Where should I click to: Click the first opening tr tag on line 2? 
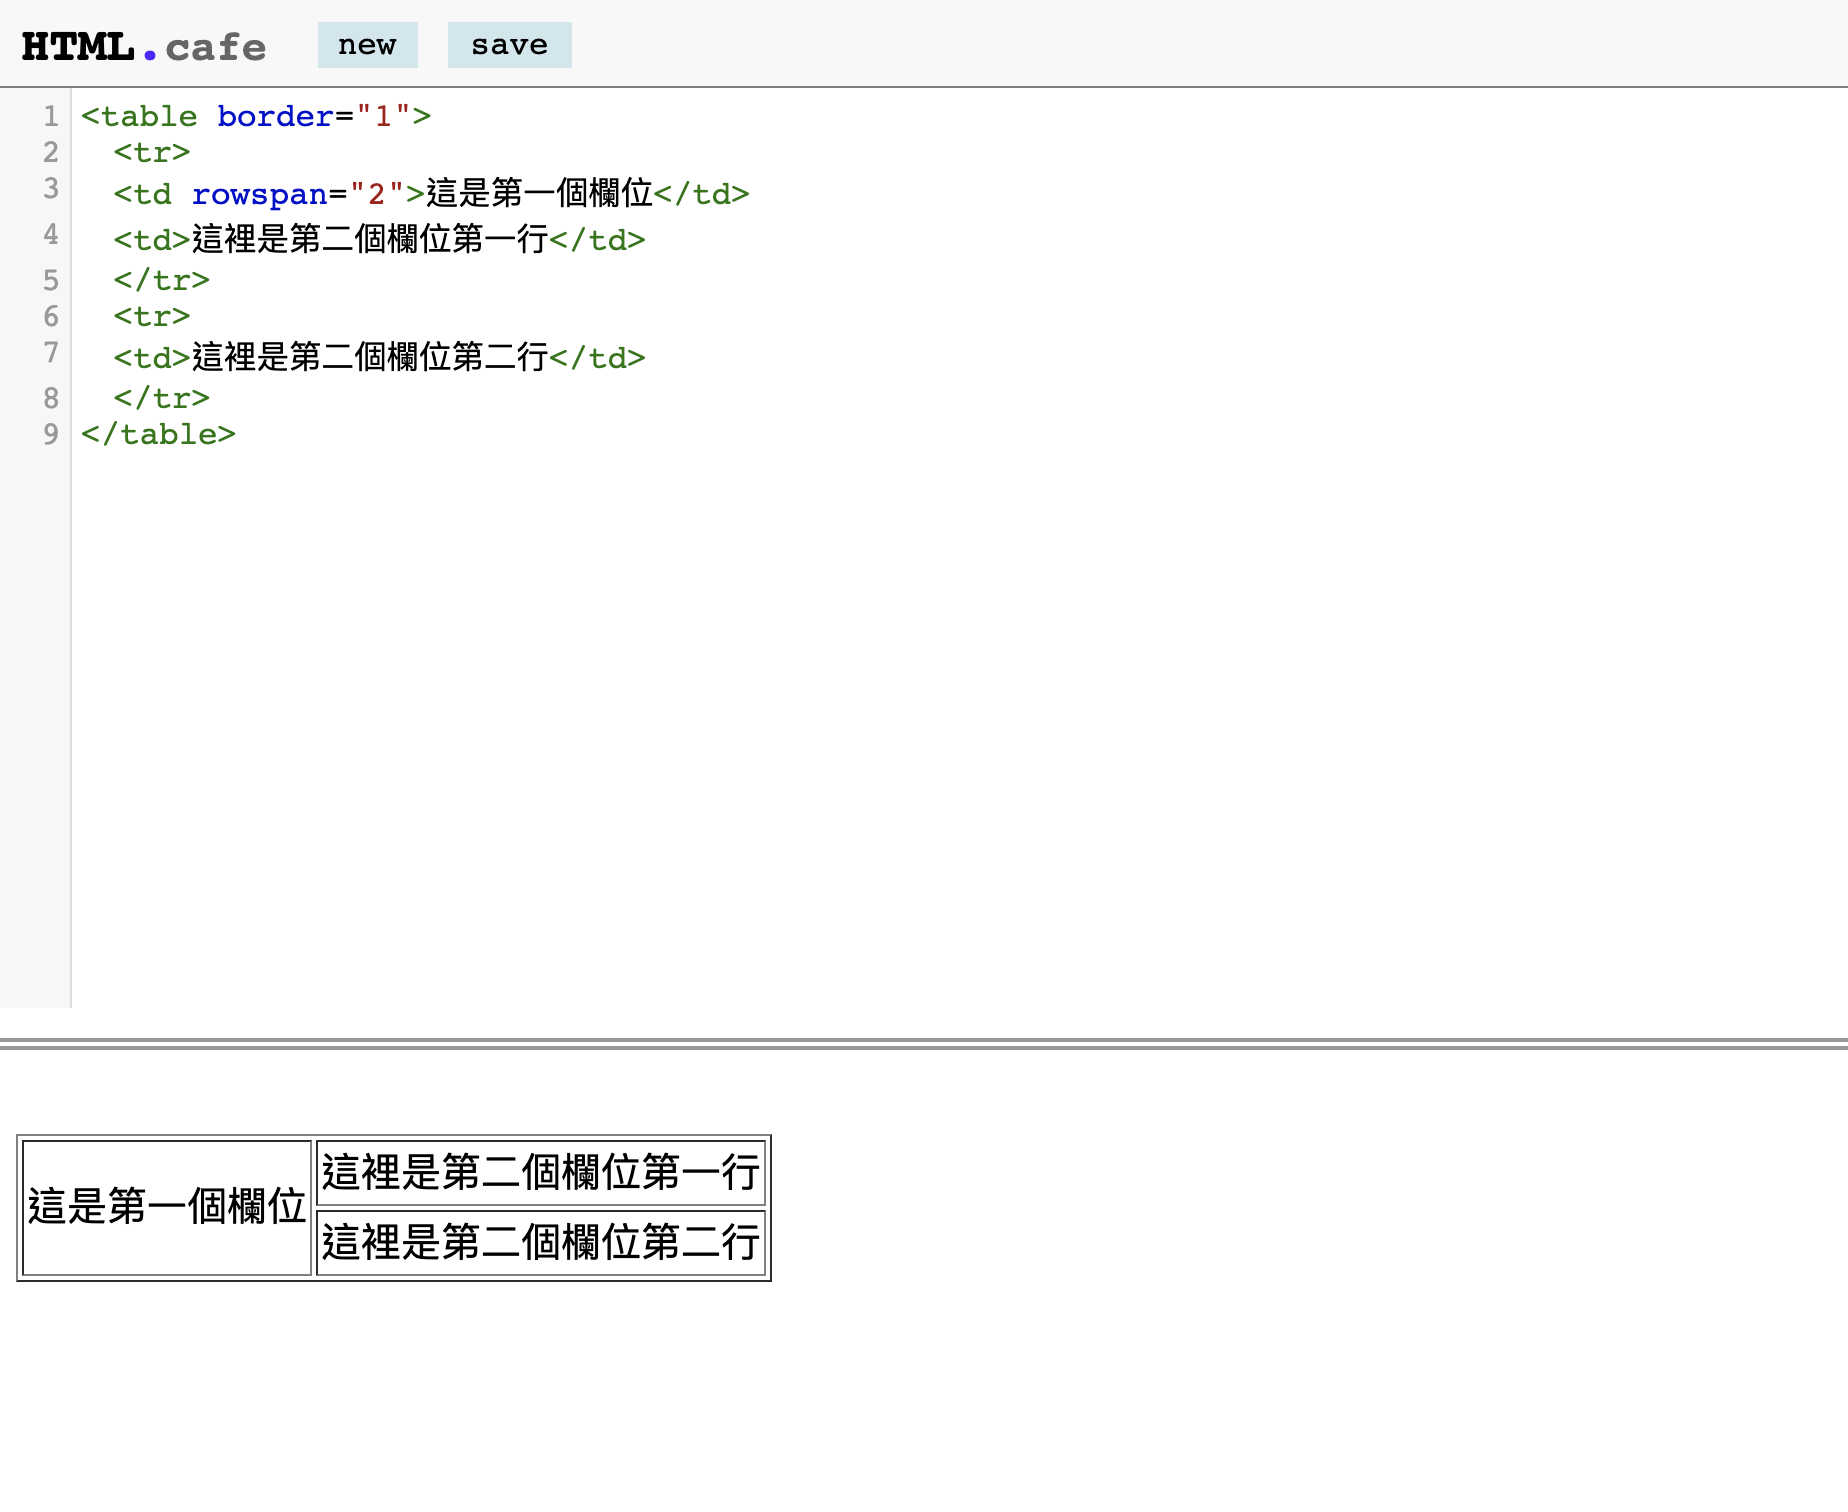pyautogui.click(x=152, y=152)
